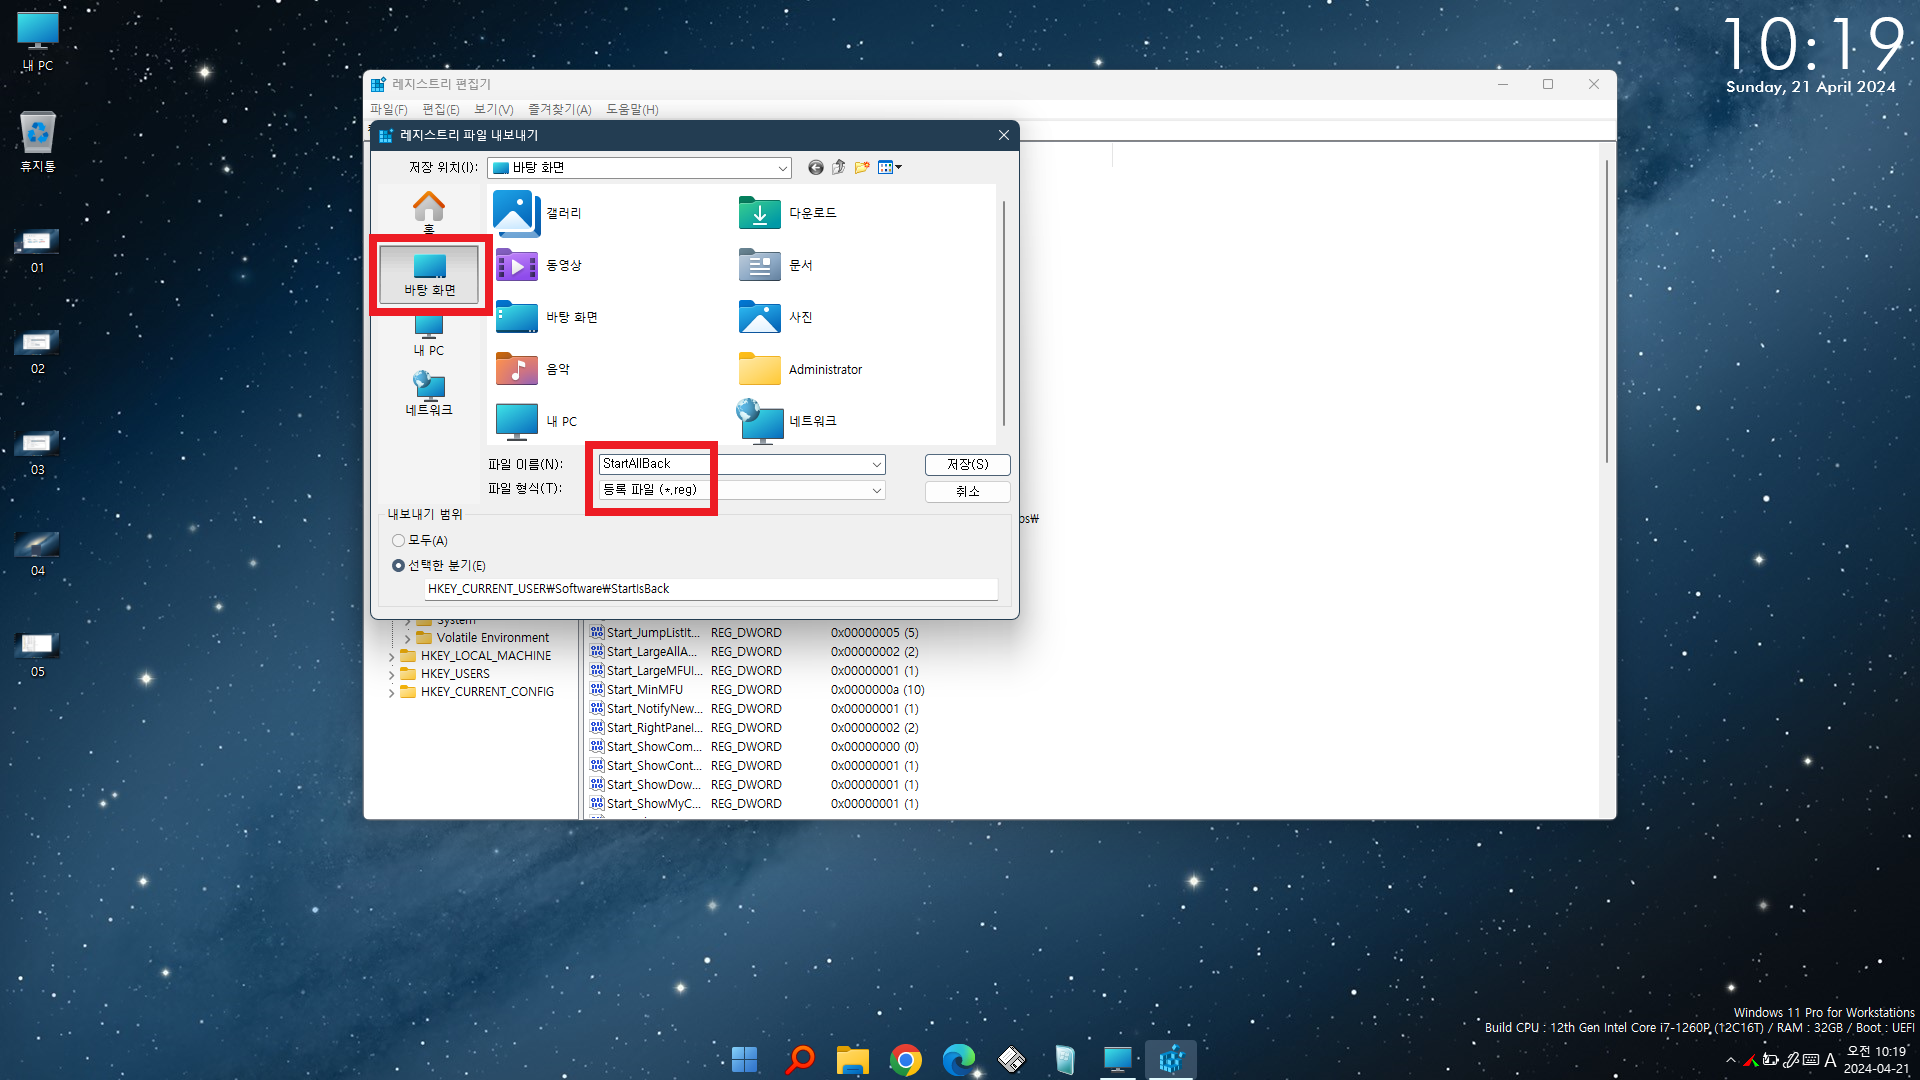Select 네트워크 in the places sidebar
Viewport: 1920px width, 1080px height.
click(x=429, y=394)
